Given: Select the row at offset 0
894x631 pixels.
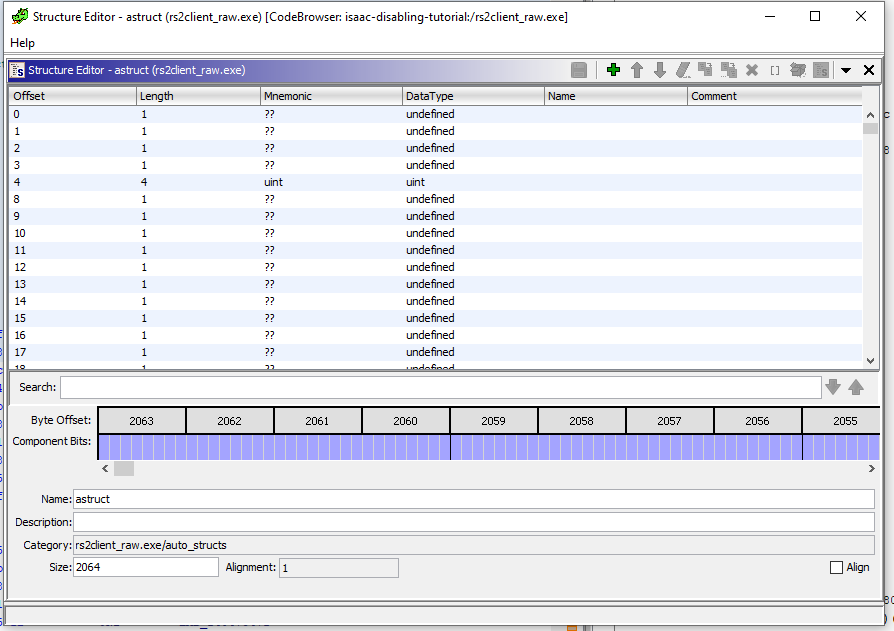Looking at the screenshot, I should click(x=436, y=115).
